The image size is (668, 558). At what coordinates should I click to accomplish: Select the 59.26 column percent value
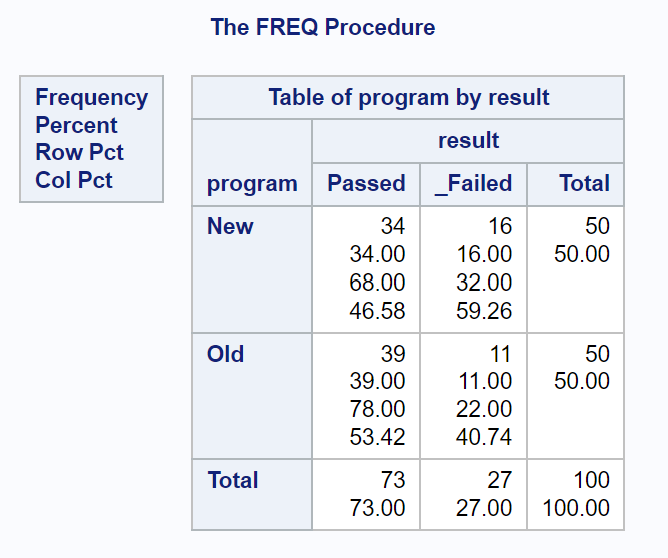pyautogui.click(x=484, y=311)
